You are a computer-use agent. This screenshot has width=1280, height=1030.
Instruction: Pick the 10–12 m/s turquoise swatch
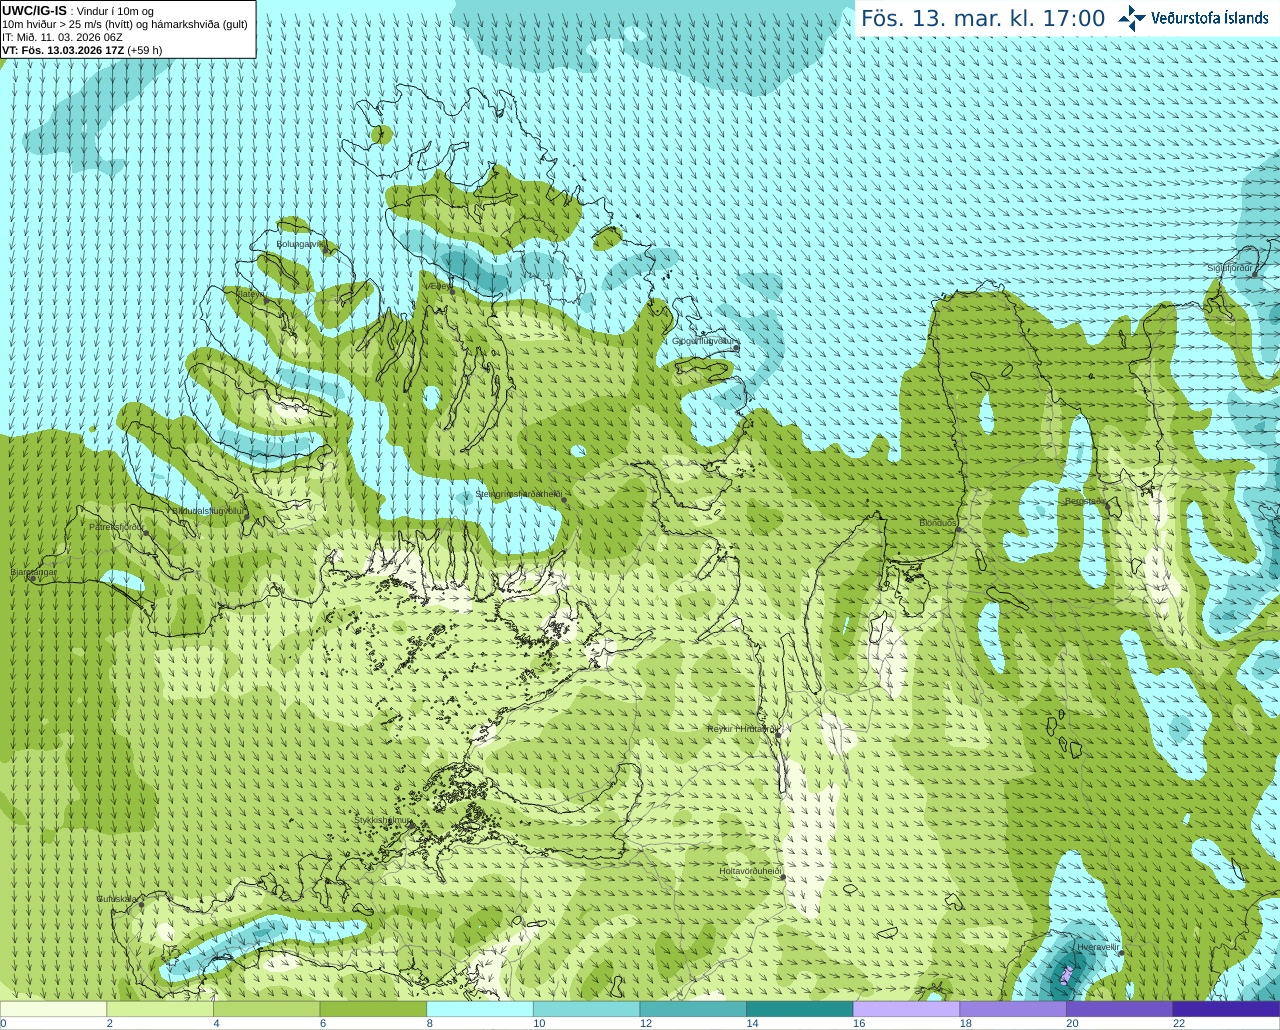pyautogui.click(x=586, y=1009)
